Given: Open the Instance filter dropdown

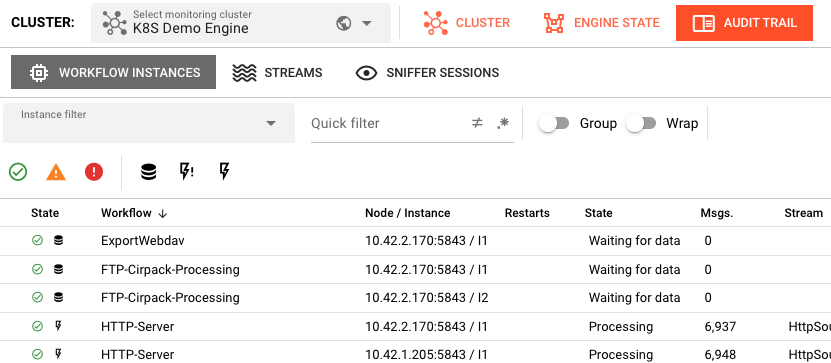Looking at the screenshot, I should pos(149,123).
